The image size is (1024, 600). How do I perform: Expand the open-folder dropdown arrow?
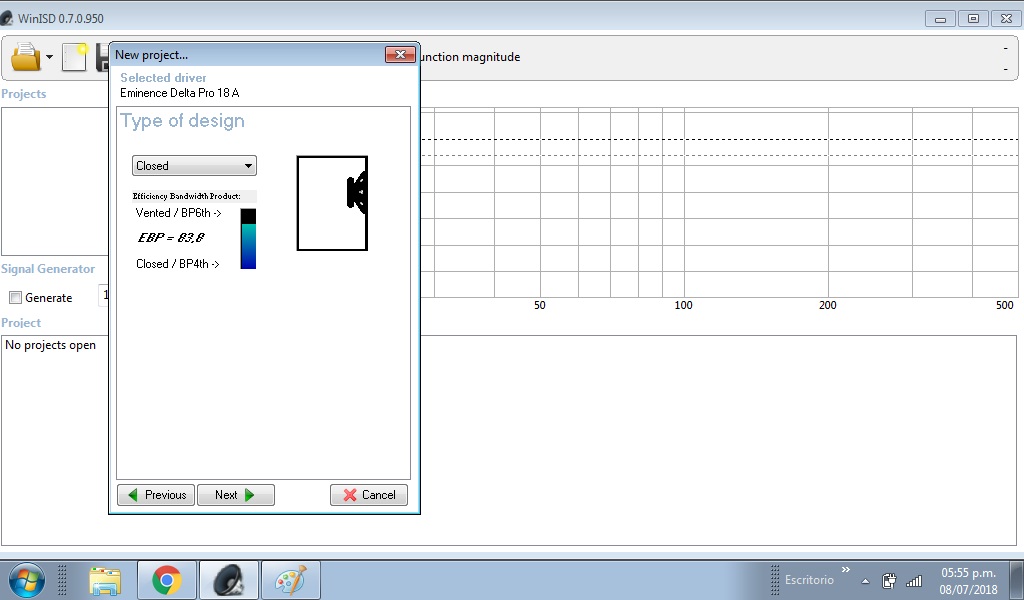click(49, 57)
